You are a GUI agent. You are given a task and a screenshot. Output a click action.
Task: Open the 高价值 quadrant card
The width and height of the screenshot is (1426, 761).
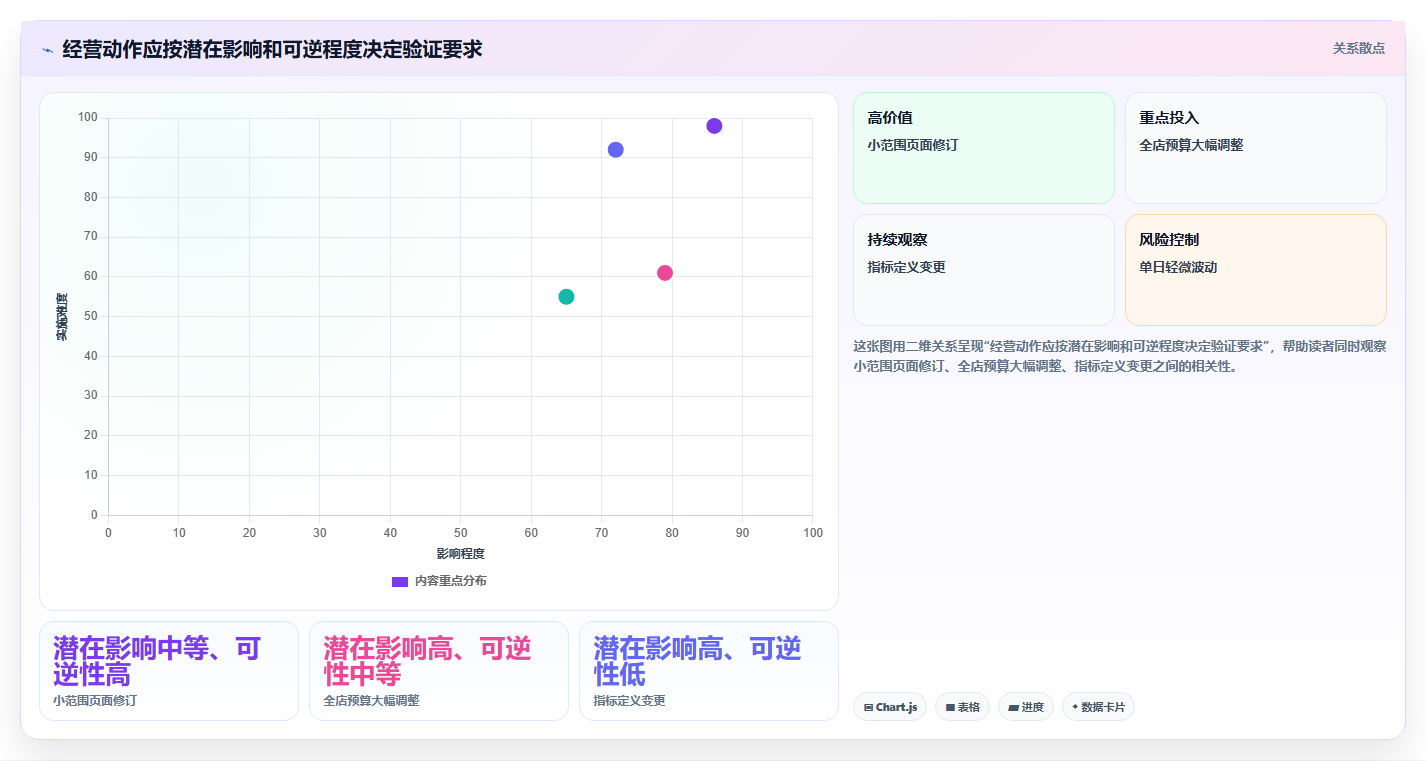984,148
